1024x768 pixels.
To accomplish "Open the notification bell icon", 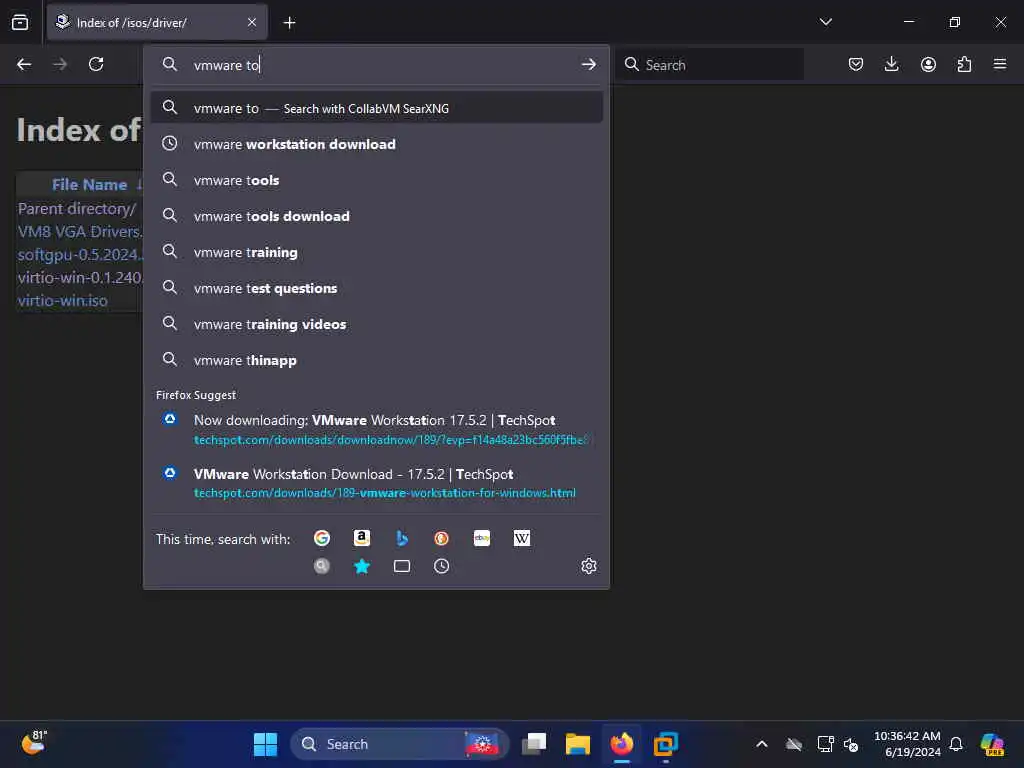I will point(956,744).
